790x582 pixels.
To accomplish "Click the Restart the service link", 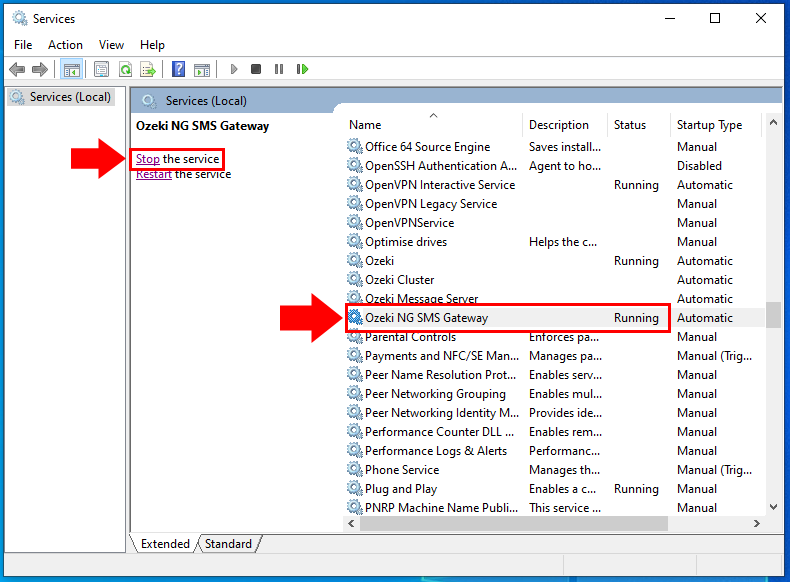I will pos(154,174).
